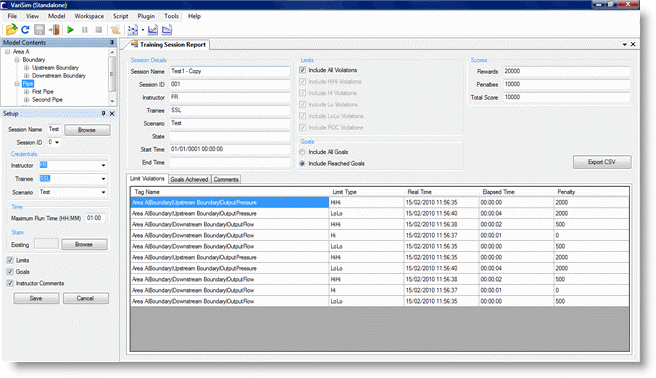Select the Training Session Report tab

tap(169, 44)
